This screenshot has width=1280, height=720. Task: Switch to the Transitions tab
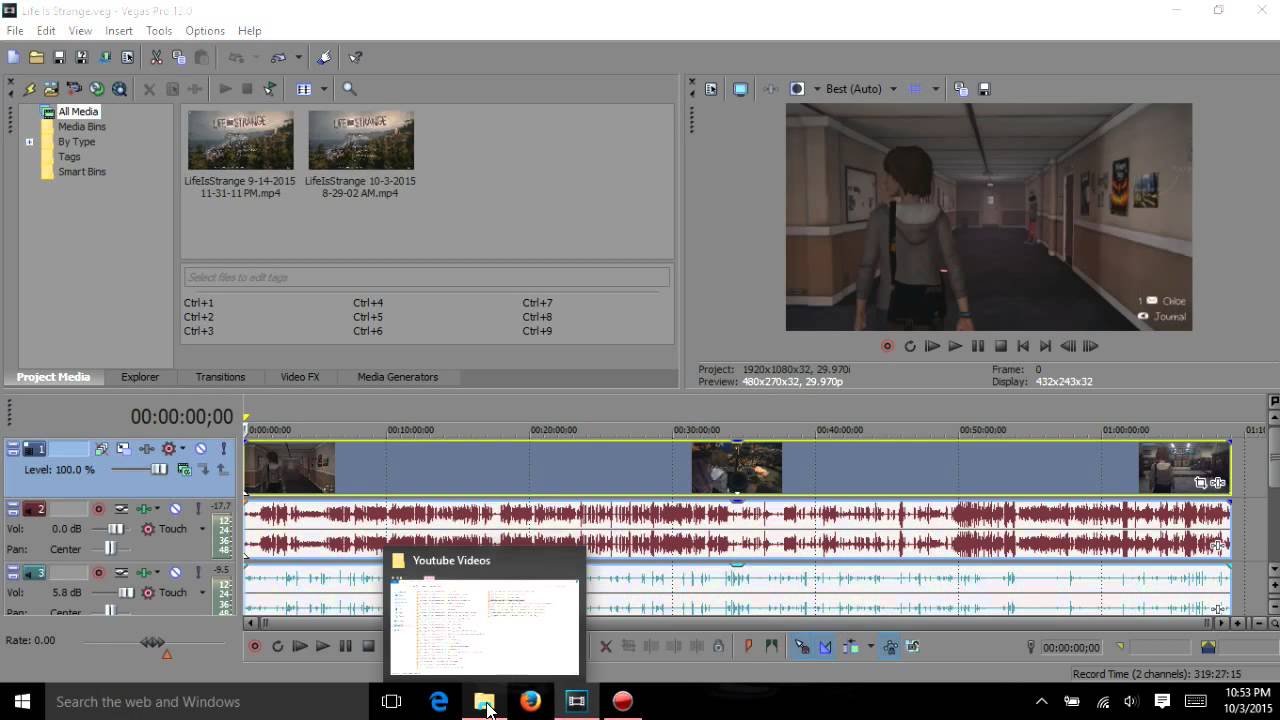pos(220,377)
